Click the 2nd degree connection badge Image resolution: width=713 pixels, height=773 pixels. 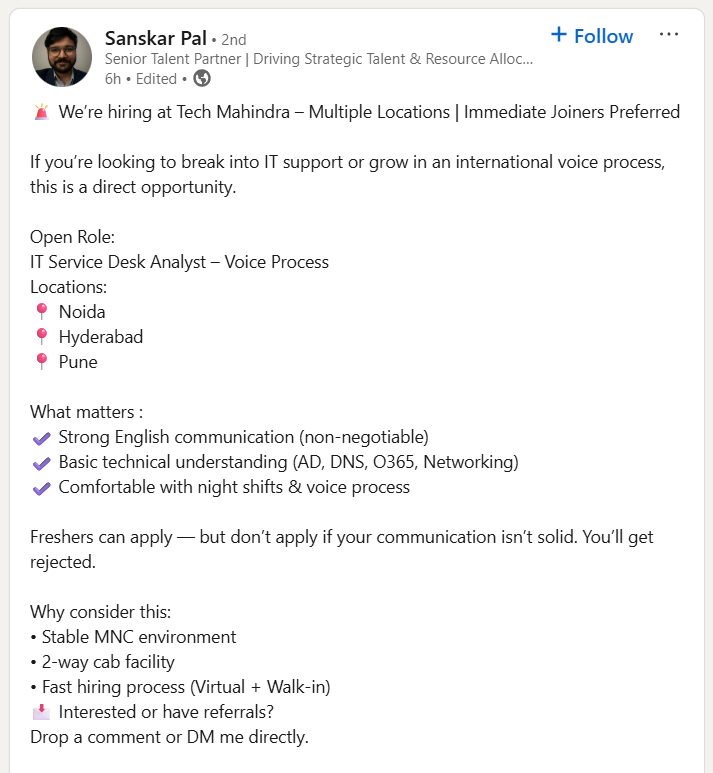pyautogui.click(x=233, y=39)
